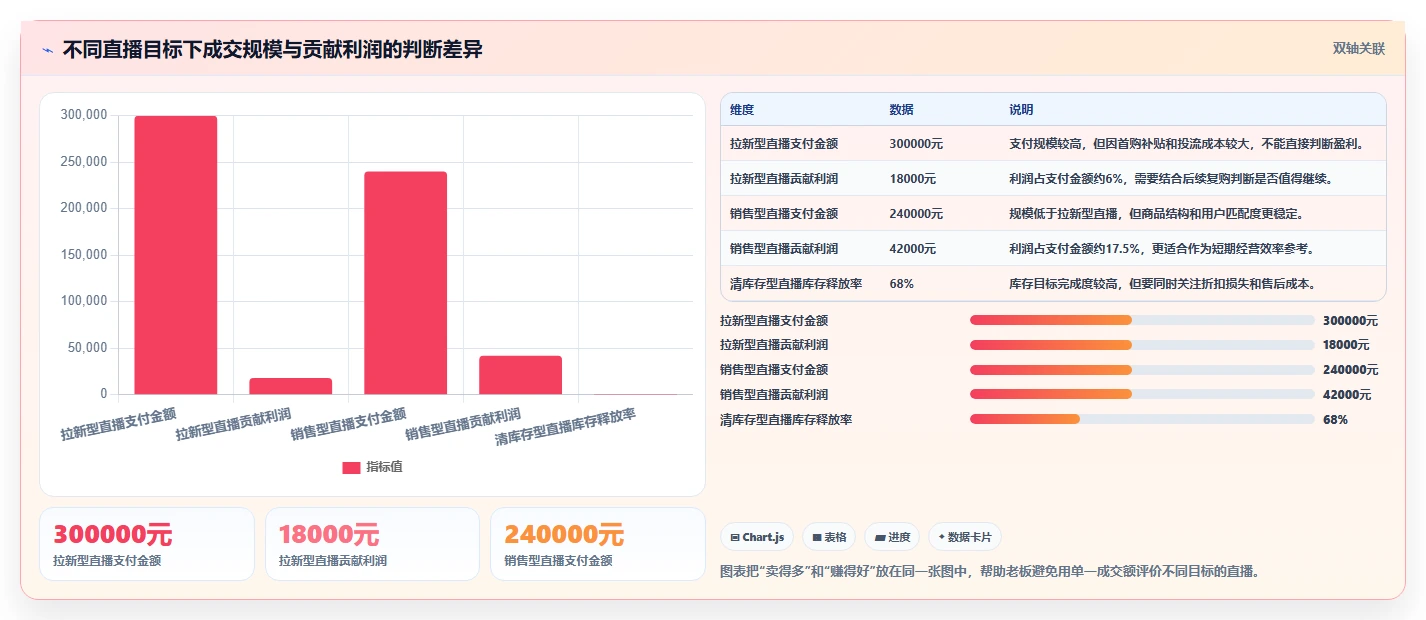This screenshot has height=620, width=1426.
Task: Click the 300,000 y-axis label
Action: [x=84, y=115]
